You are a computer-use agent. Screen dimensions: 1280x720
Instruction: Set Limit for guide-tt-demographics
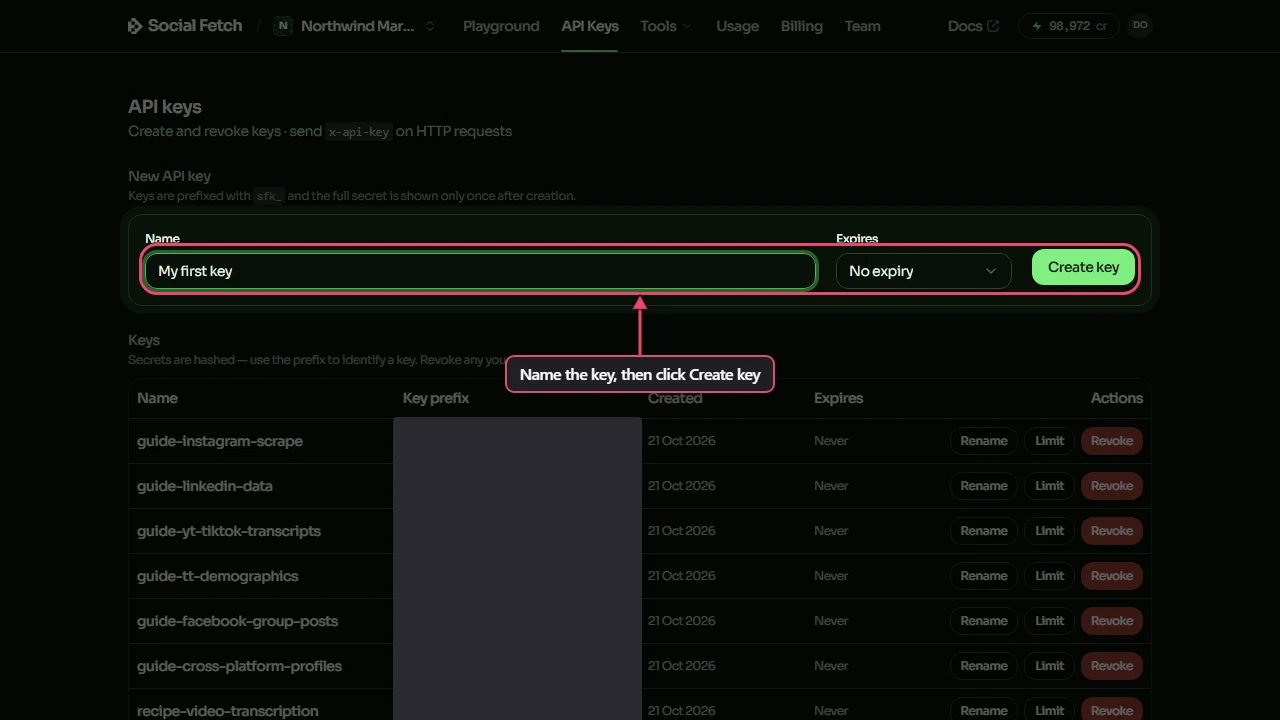(x=1050, y=576)
